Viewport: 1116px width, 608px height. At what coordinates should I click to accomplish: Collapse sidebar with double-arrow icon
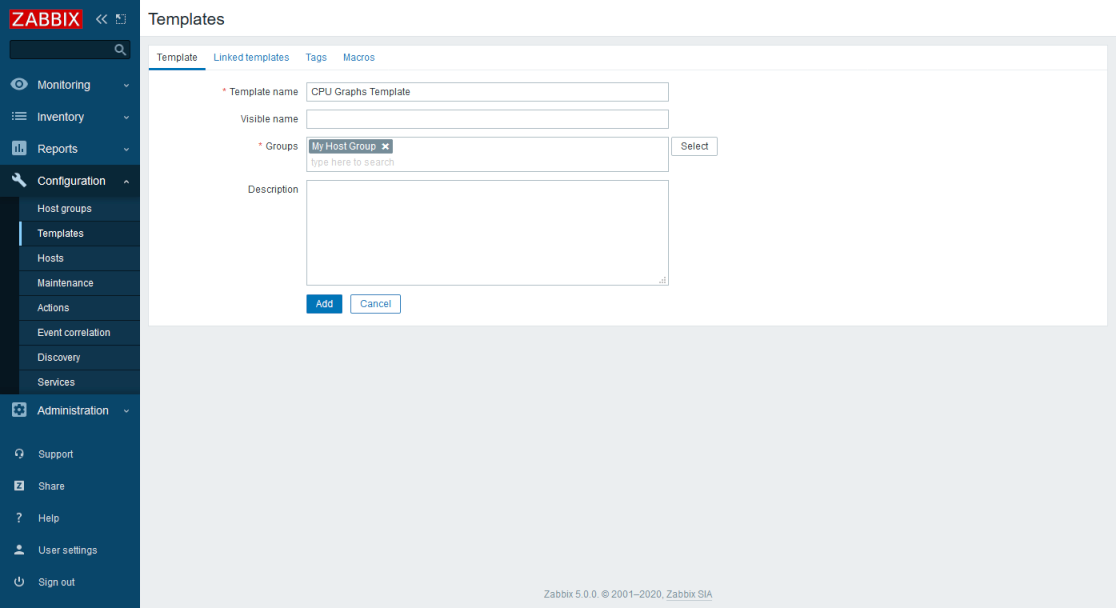(x=102, y=19)
